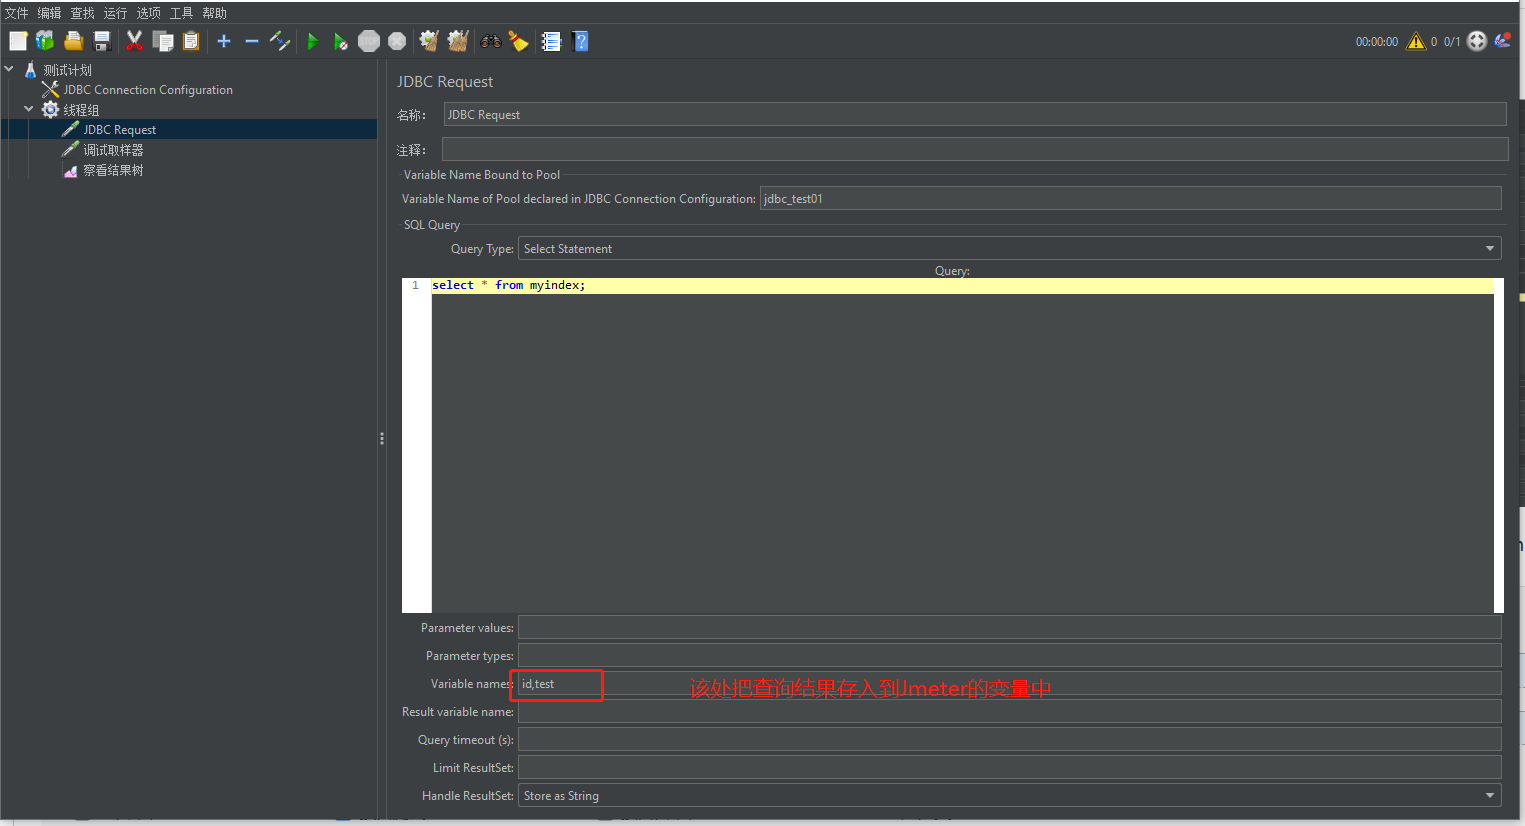This screenshot has height=826, width=1525.
Task: Open the Handle ResultSet dropdown
Action: [x=1010, y=796]
